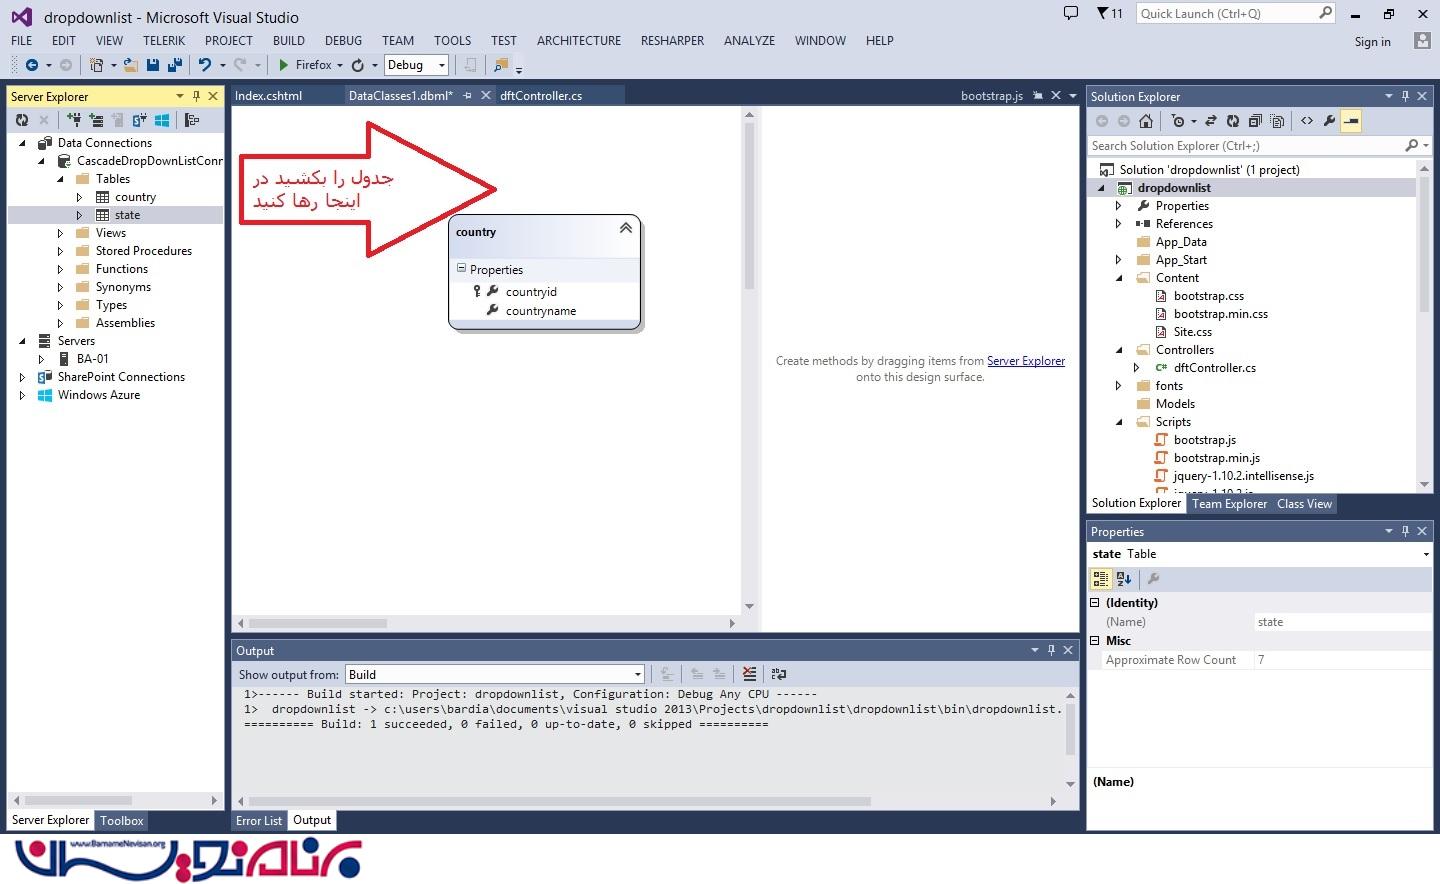This screenshot has width=1440, height=884.
Task: Open the Show output from dropdown
Action: [494, 674]
